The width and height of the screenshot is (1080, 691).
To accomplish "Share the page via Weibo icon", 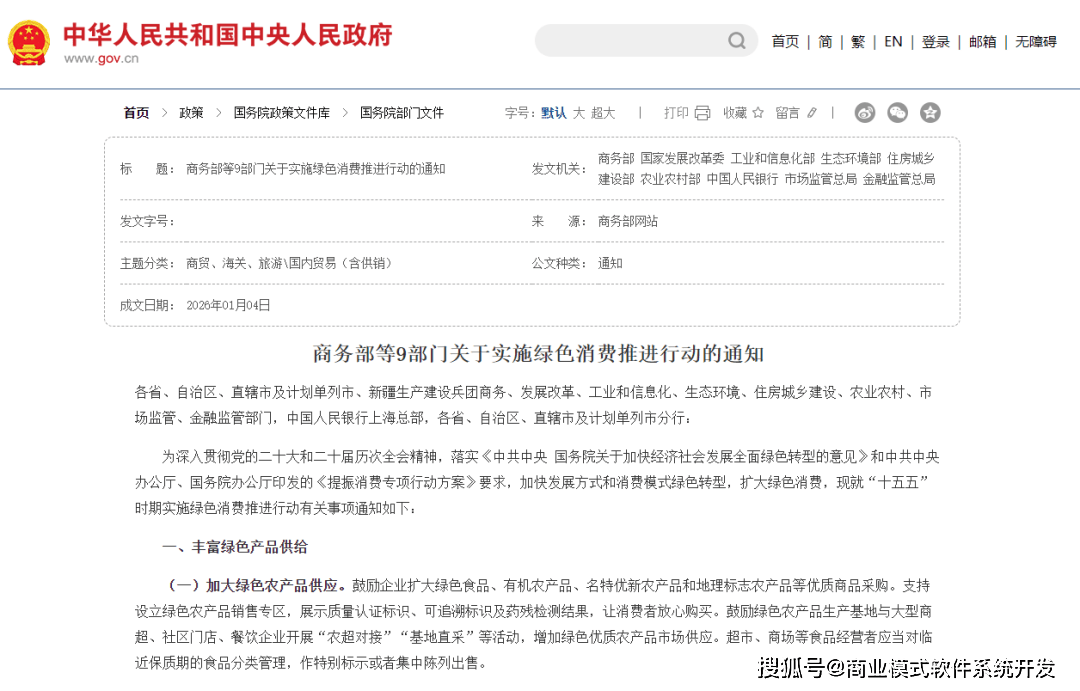I will tap(864, 113).
